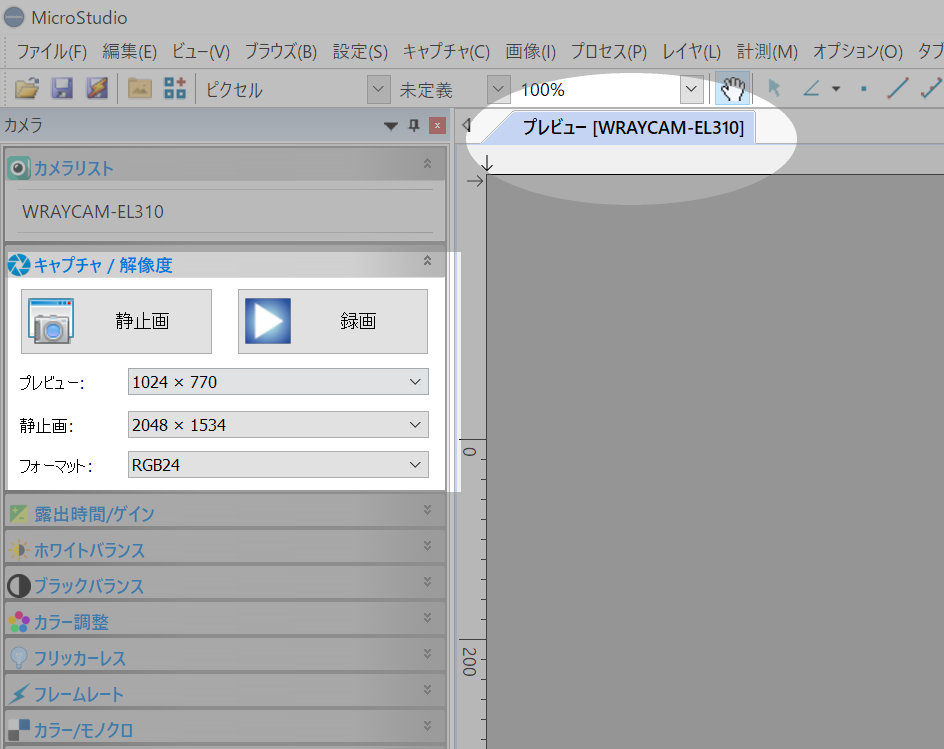
Task: Click the フレームレート lightning icon
Action: click(19, 694)
